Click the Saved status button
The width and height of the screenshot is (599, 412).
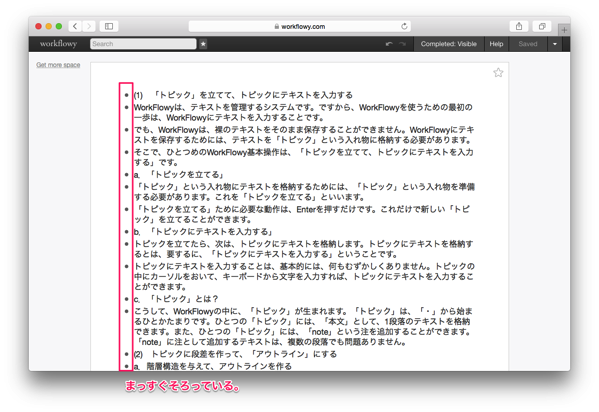coord(528,44)
